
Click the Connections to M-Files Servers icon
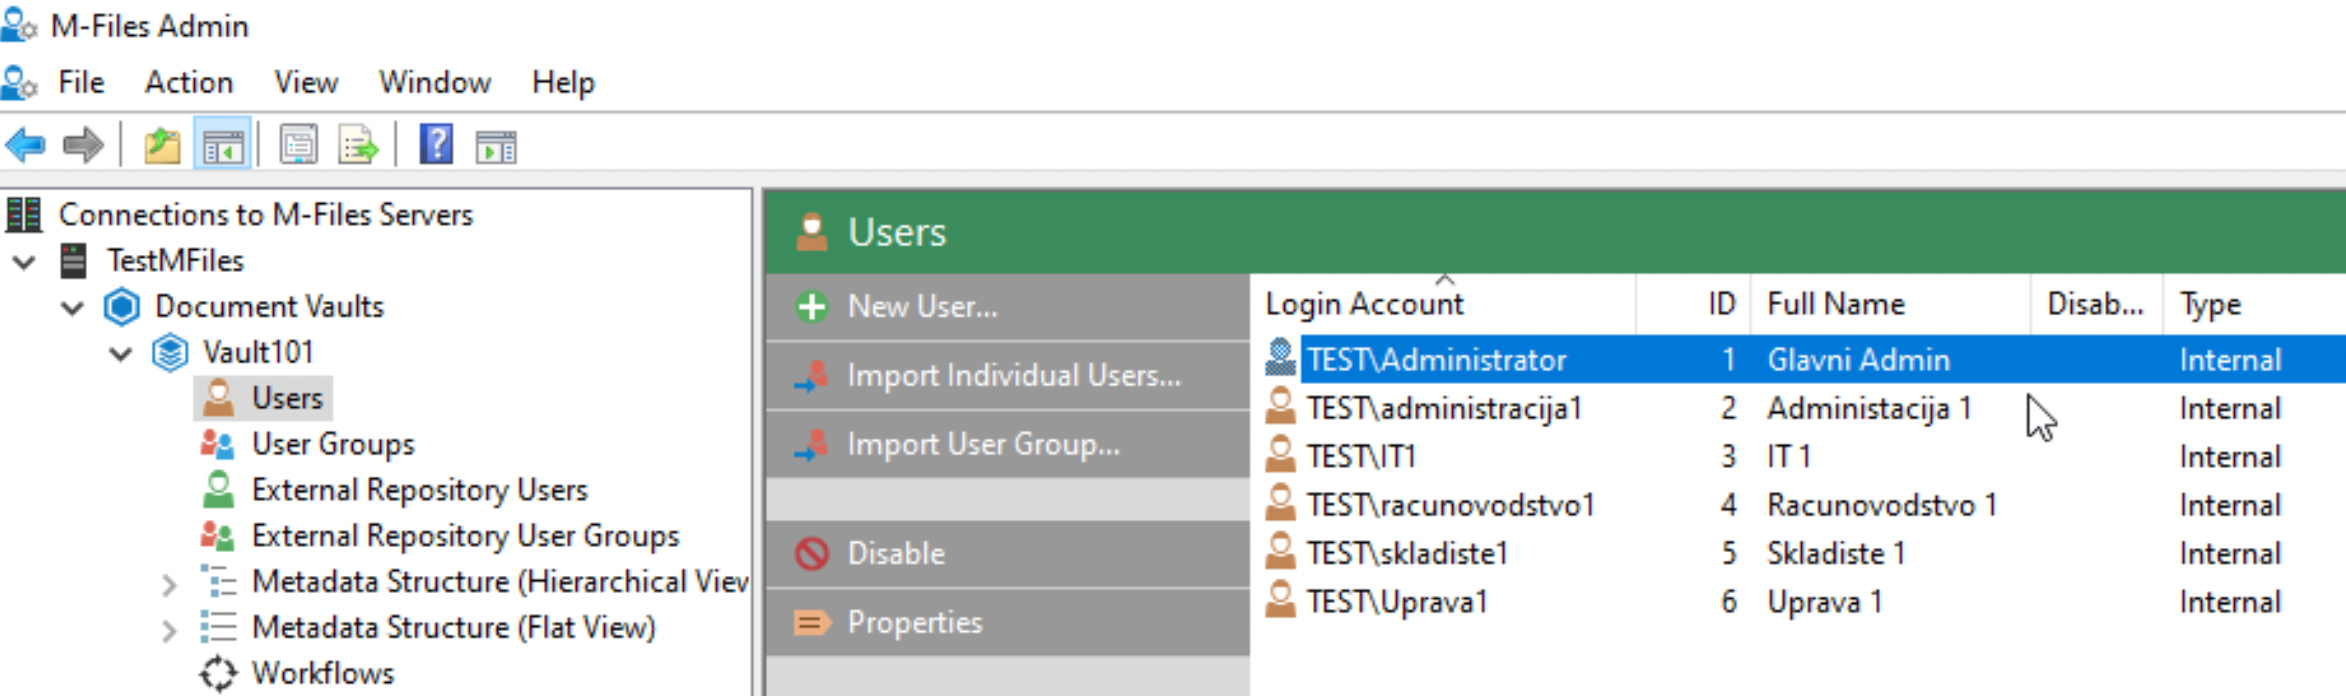pos(24,214)
